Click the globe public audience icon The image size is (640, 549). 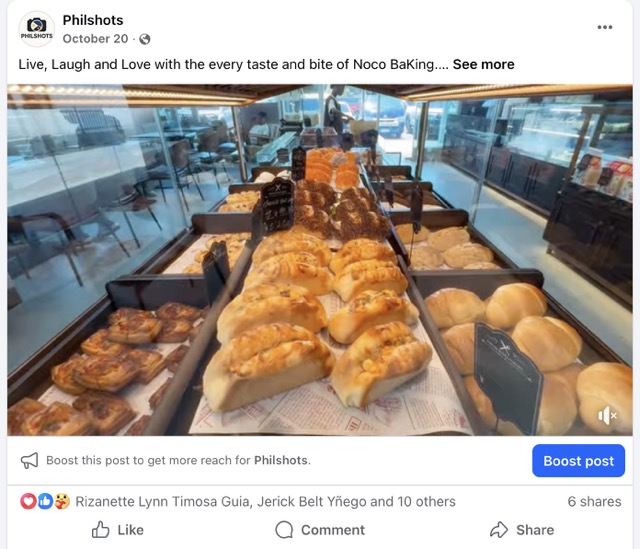145,39
